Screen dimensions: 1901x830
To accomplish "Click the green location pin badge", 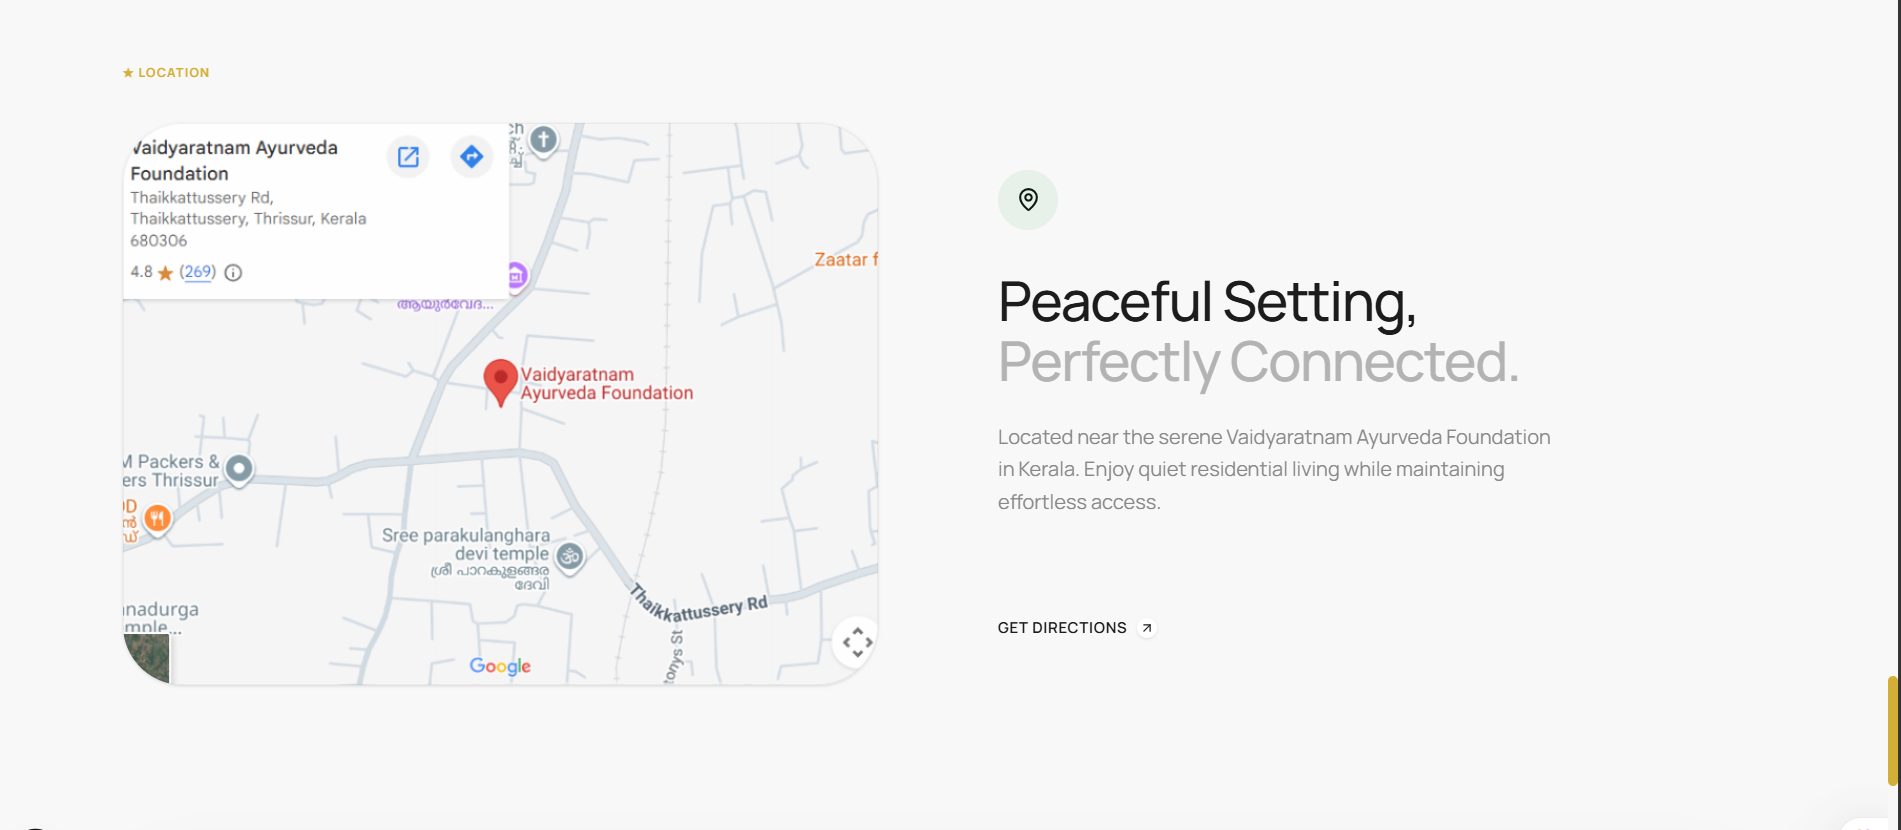I will (x=1028, y=200).
